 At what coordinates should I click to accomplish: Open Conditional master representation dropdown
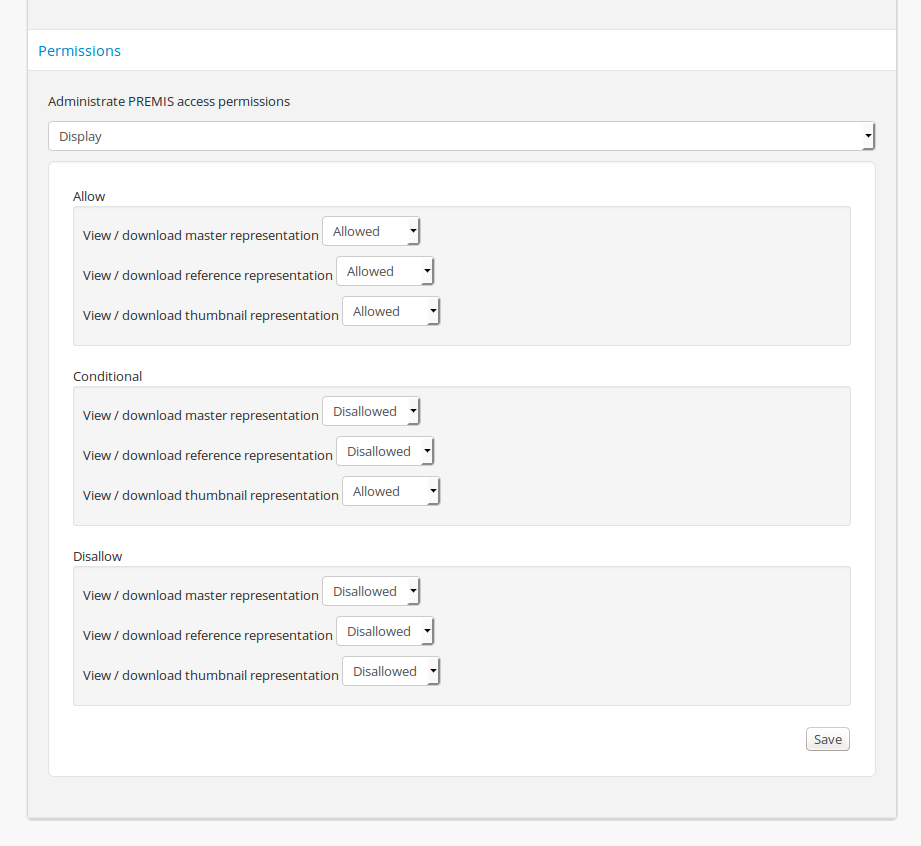pos(371,412)
